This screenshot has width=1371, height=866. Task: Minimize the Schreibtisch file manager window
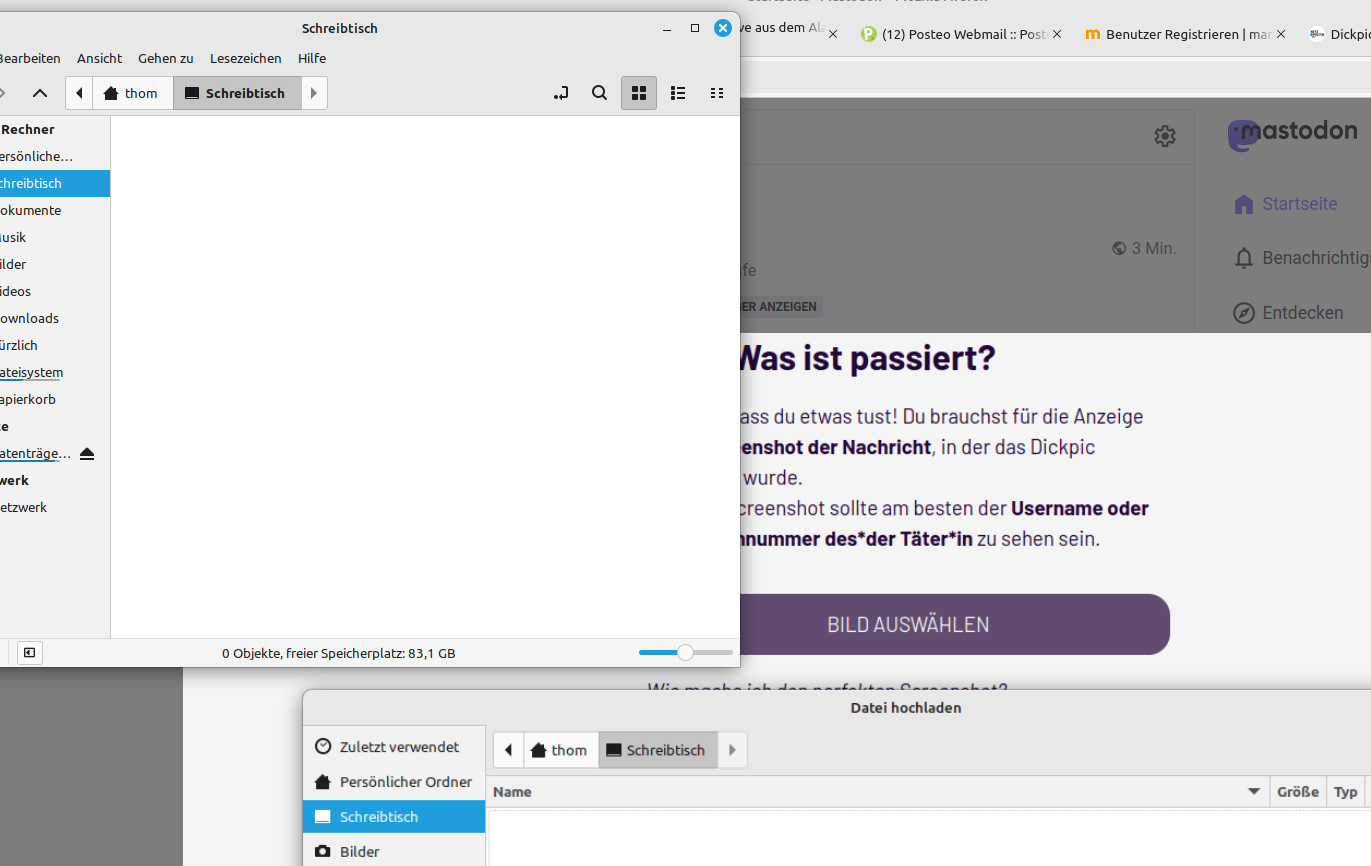pos(667,29)
